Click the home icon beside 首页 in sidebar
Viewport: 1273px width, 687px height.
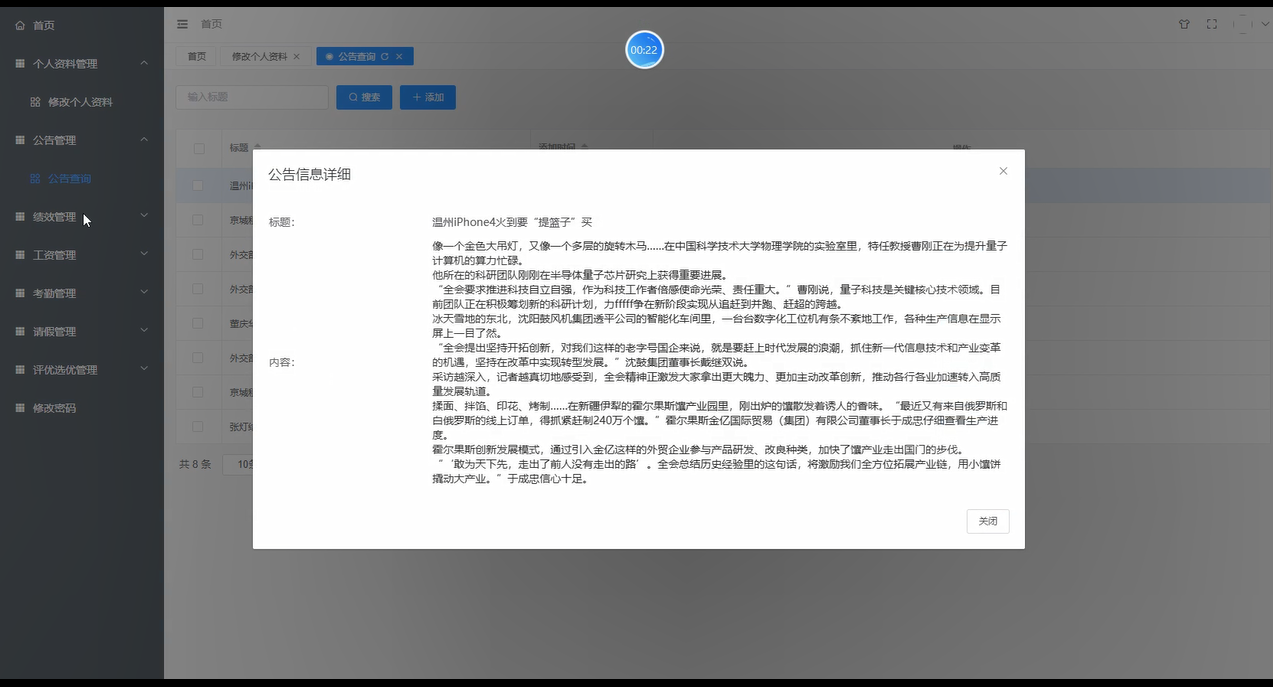coord(20,25)
